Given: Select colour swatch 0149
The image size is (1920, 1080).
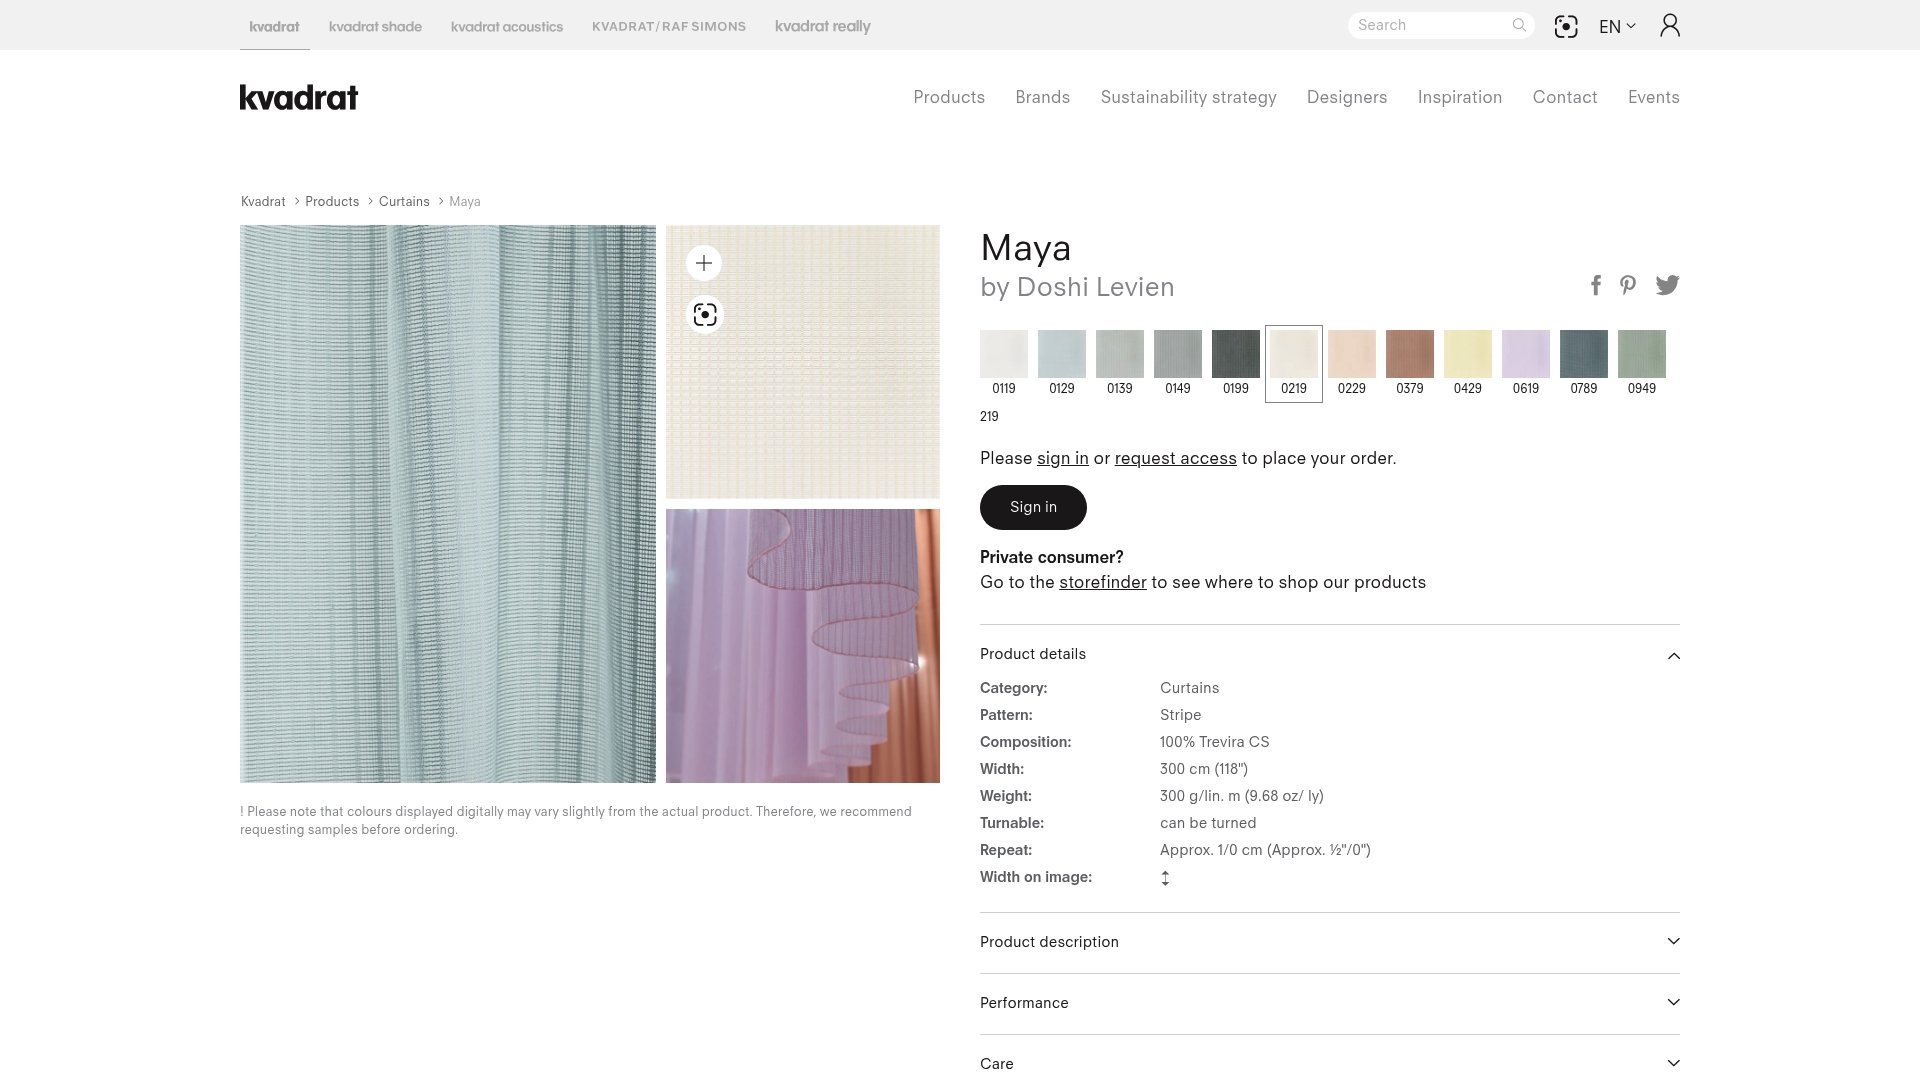Looking at the screenshot, I should tap(1178, 354).
